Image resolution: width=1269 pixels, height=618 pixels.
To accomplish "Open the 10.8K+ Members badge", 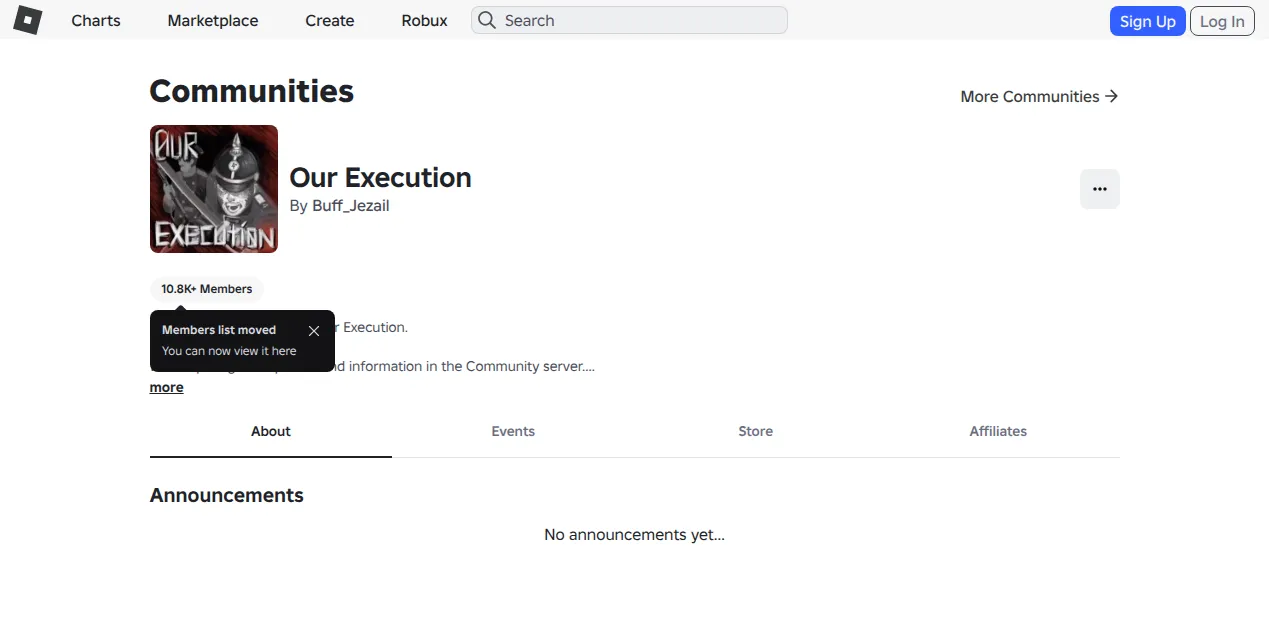I will click(x=207, y=289).
